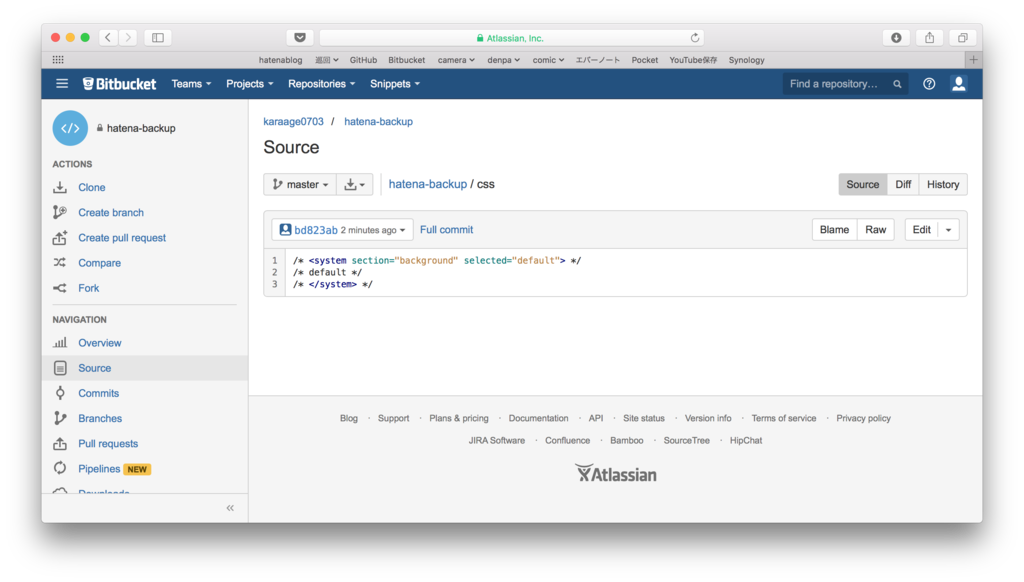The image size is (1024, 582).
Task: Open the hatenablog bookmark
Action: coord(280,60)
